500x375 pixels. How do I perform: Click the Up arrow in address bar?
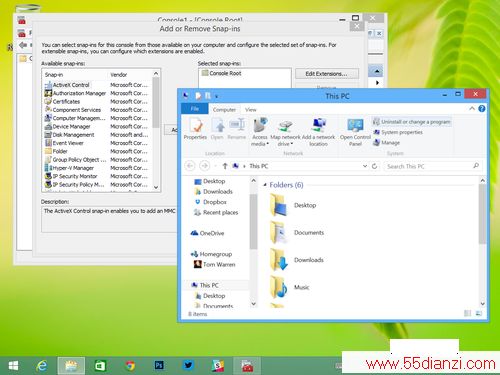coord(225,166)
